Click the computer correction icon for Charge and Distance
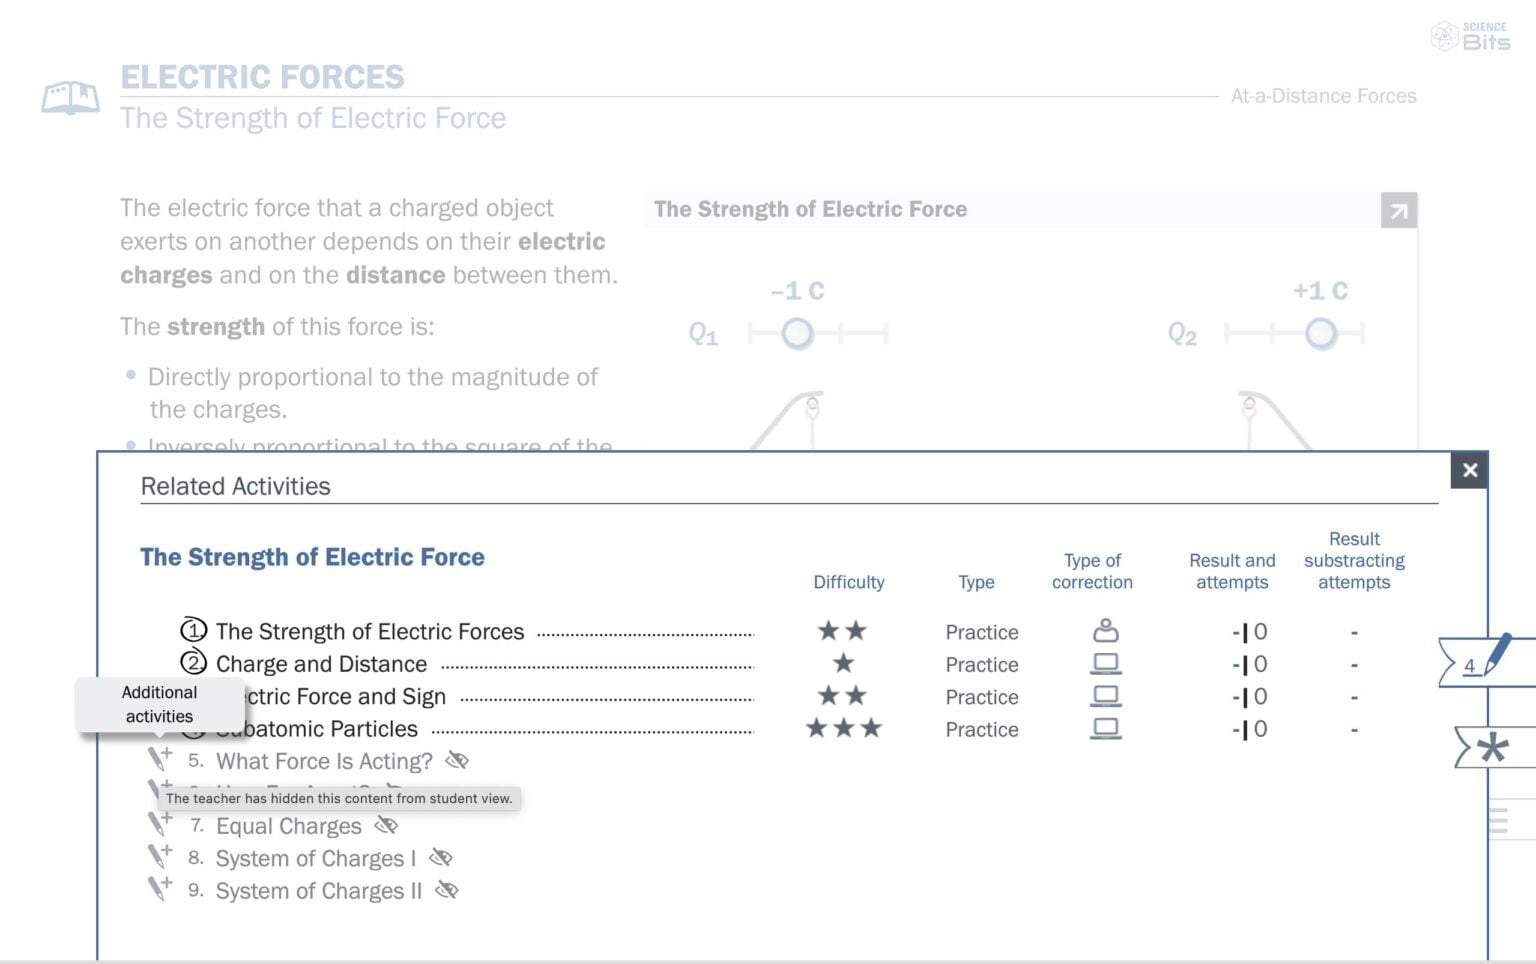The width and height of the screenshot is (1536, 964). tap(1105, 664)
